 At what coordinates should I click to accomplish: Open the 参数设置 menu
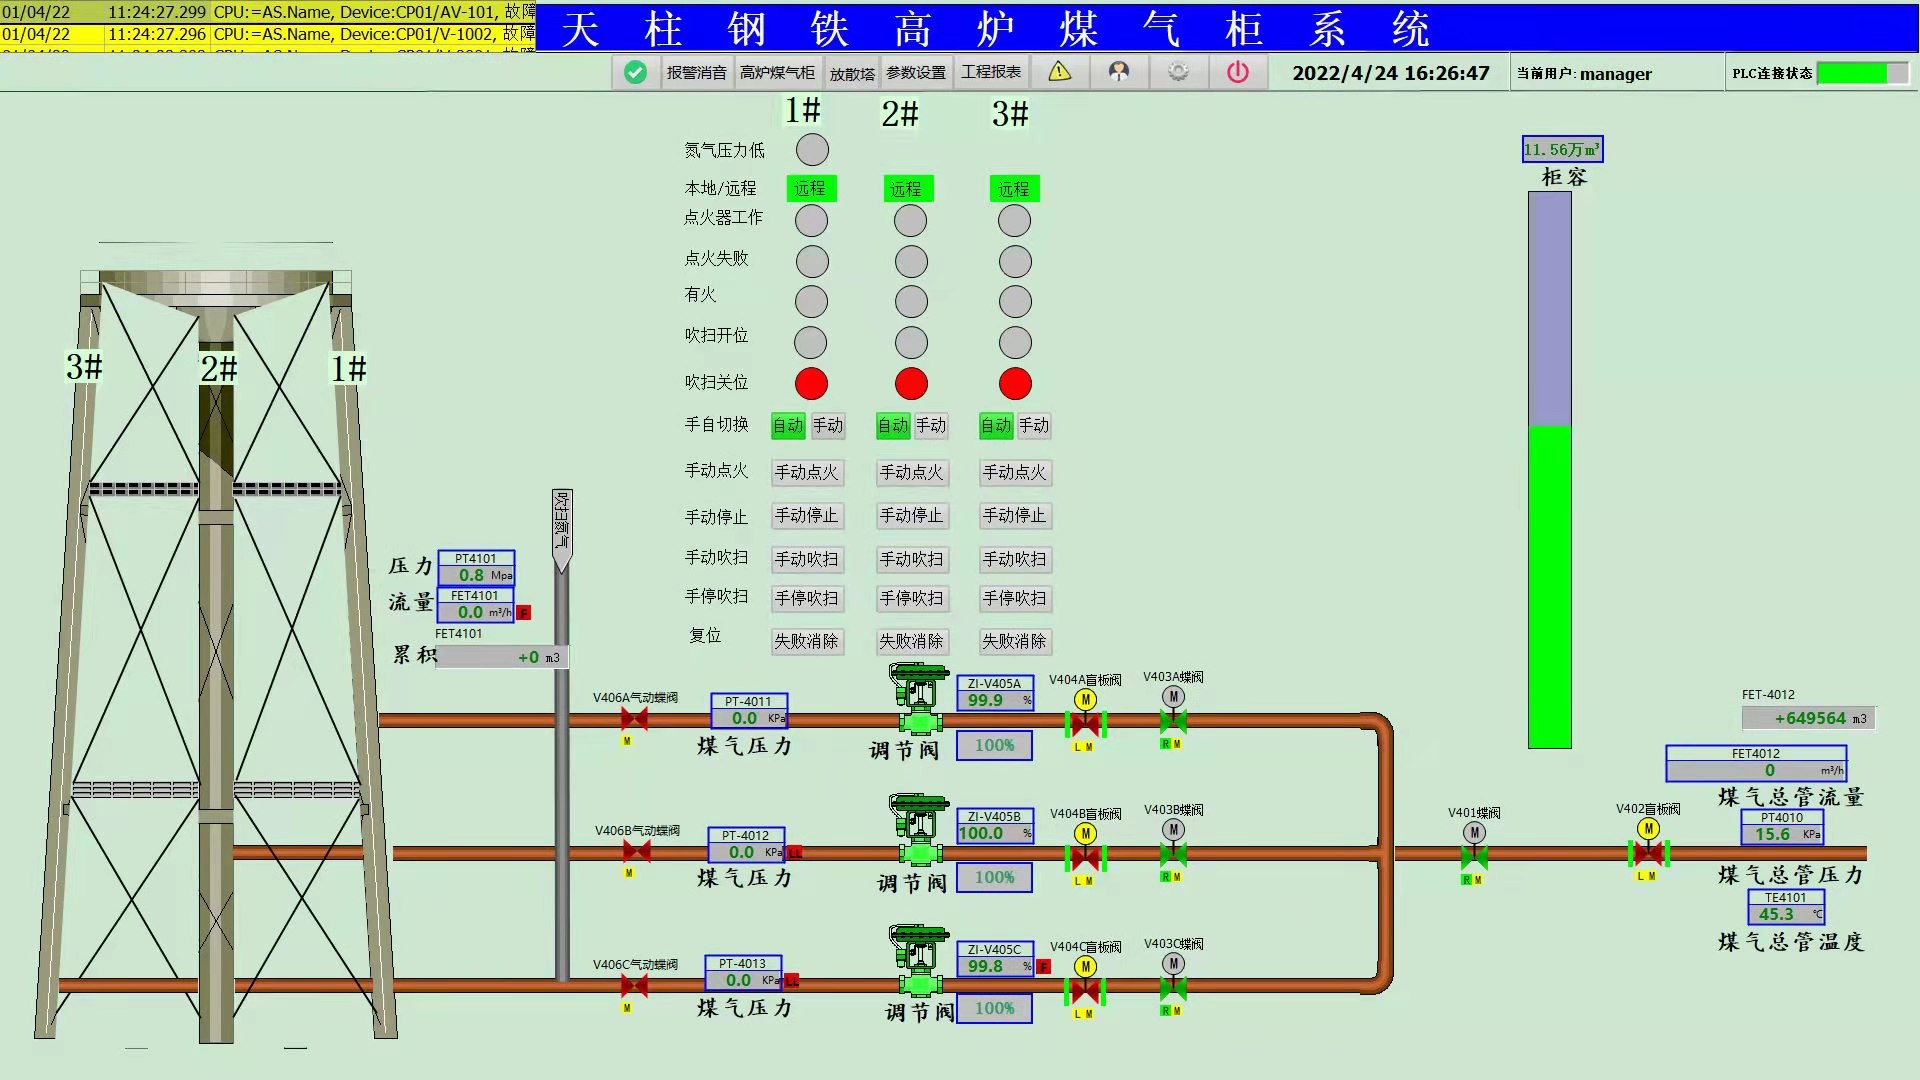[x=916, y=72]
